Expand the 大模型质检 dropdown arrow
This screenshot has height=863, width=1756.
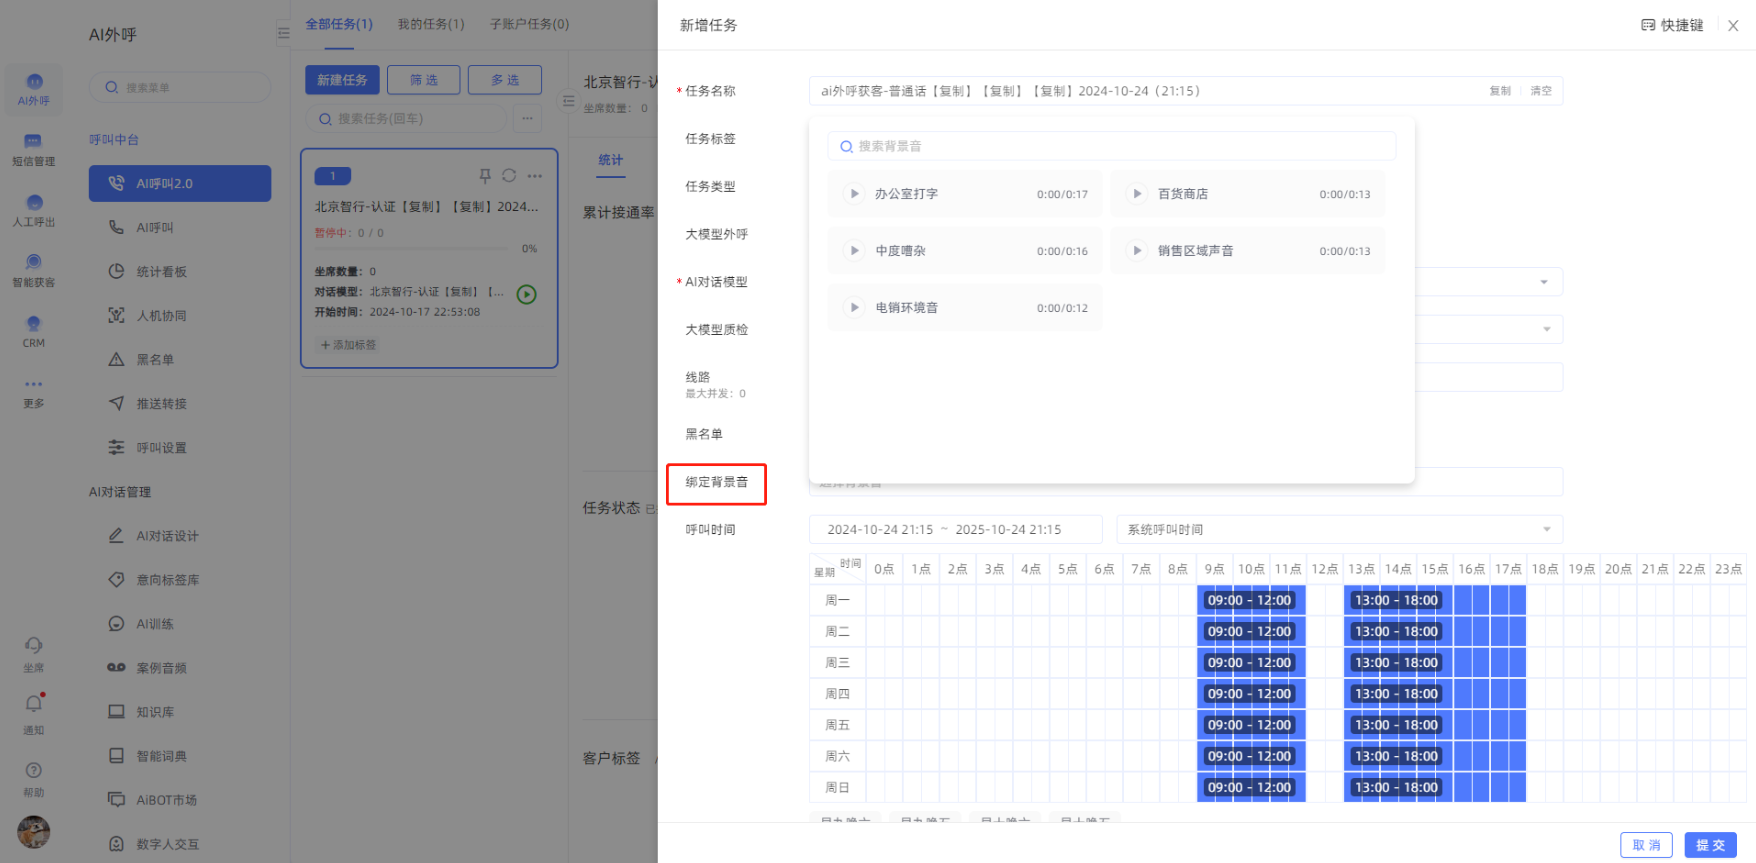pos(1546,330)
